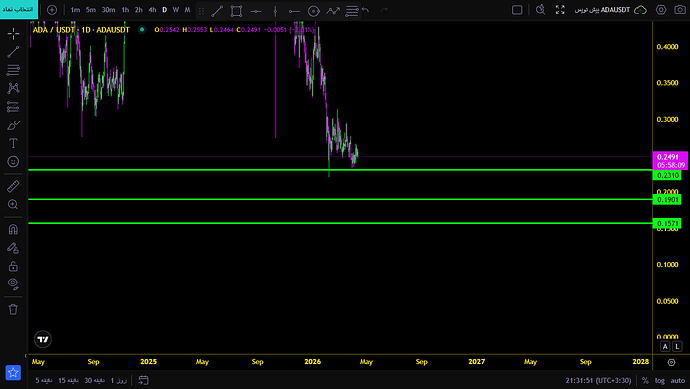This screenshot has height=389, width=690.
Task: Grab the favorites toolbar drag handle
Action: click(x=202, y=11)
